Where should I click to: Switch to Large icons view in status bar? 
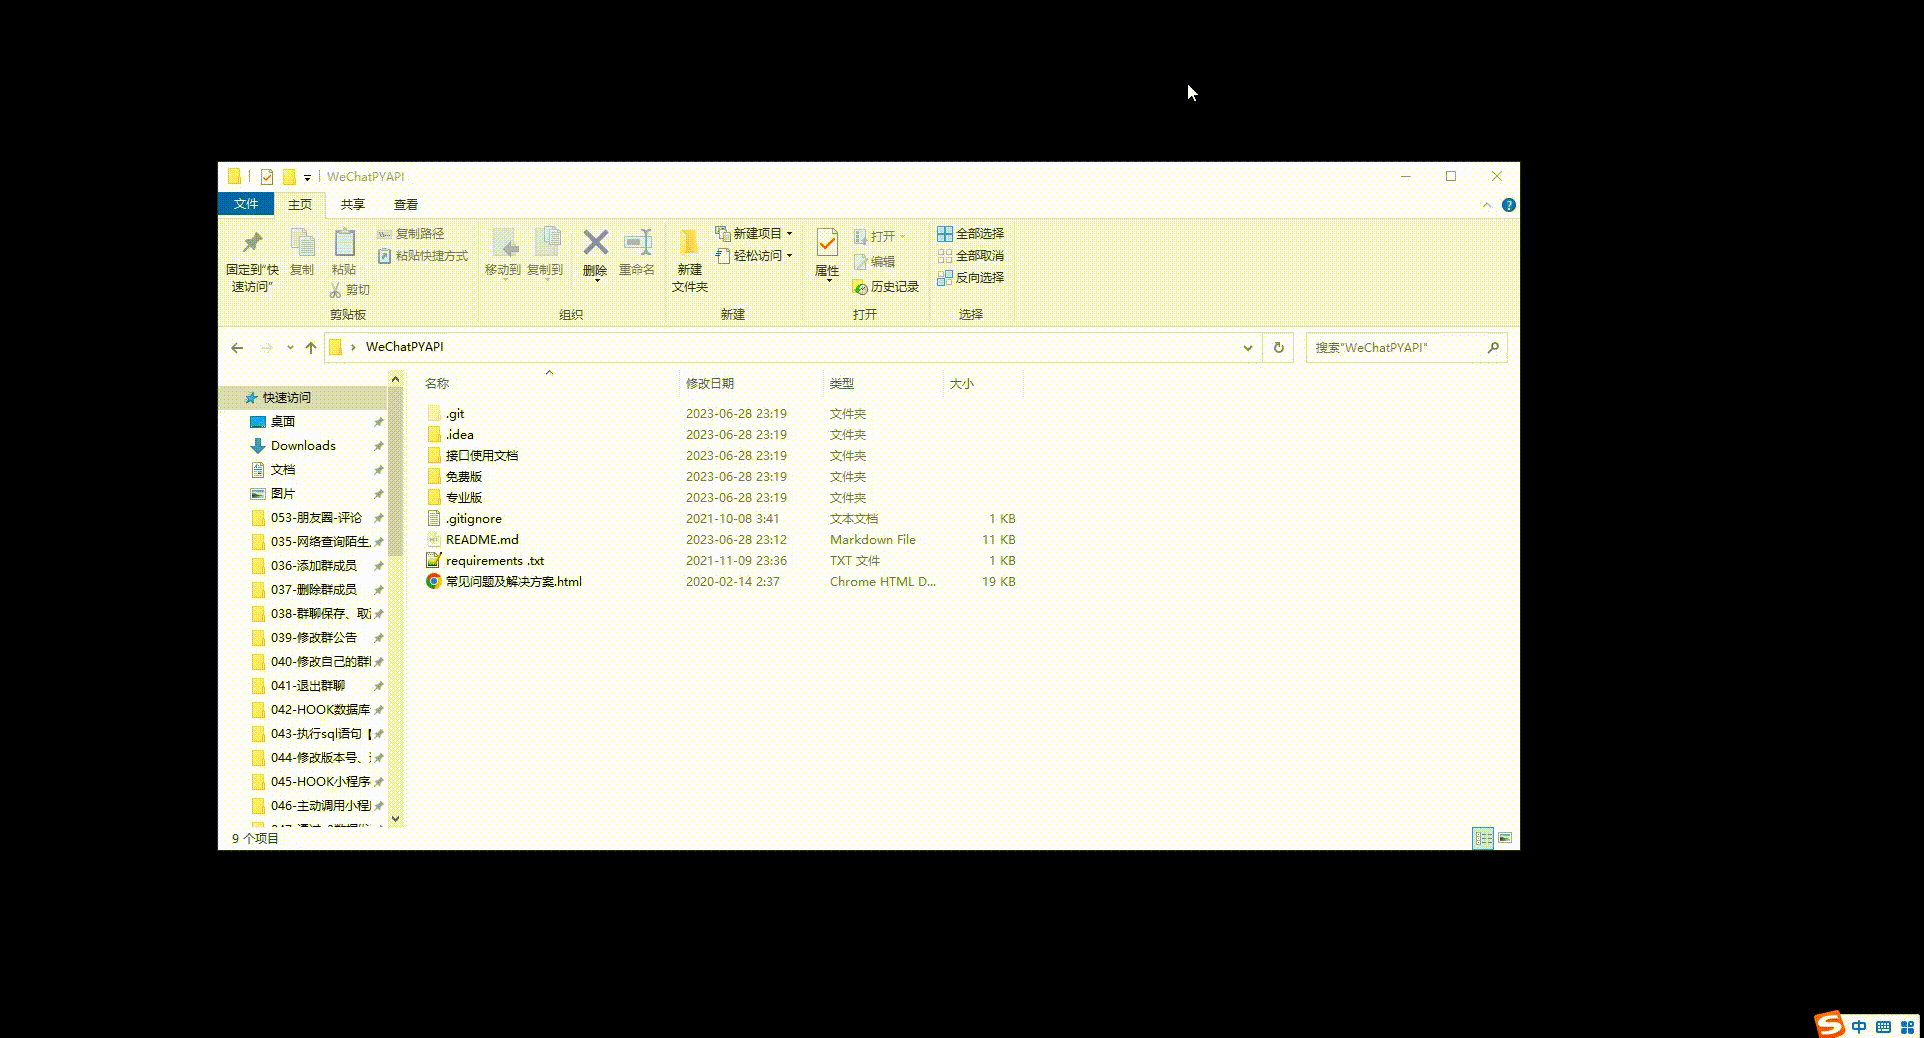[x=1505, y=838]
